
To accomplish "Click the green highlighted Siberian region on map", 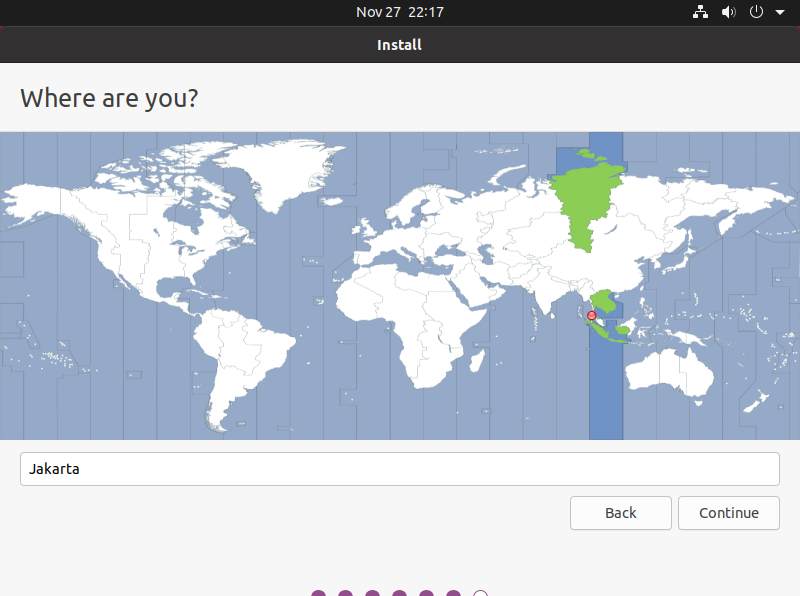I will 587,202.
